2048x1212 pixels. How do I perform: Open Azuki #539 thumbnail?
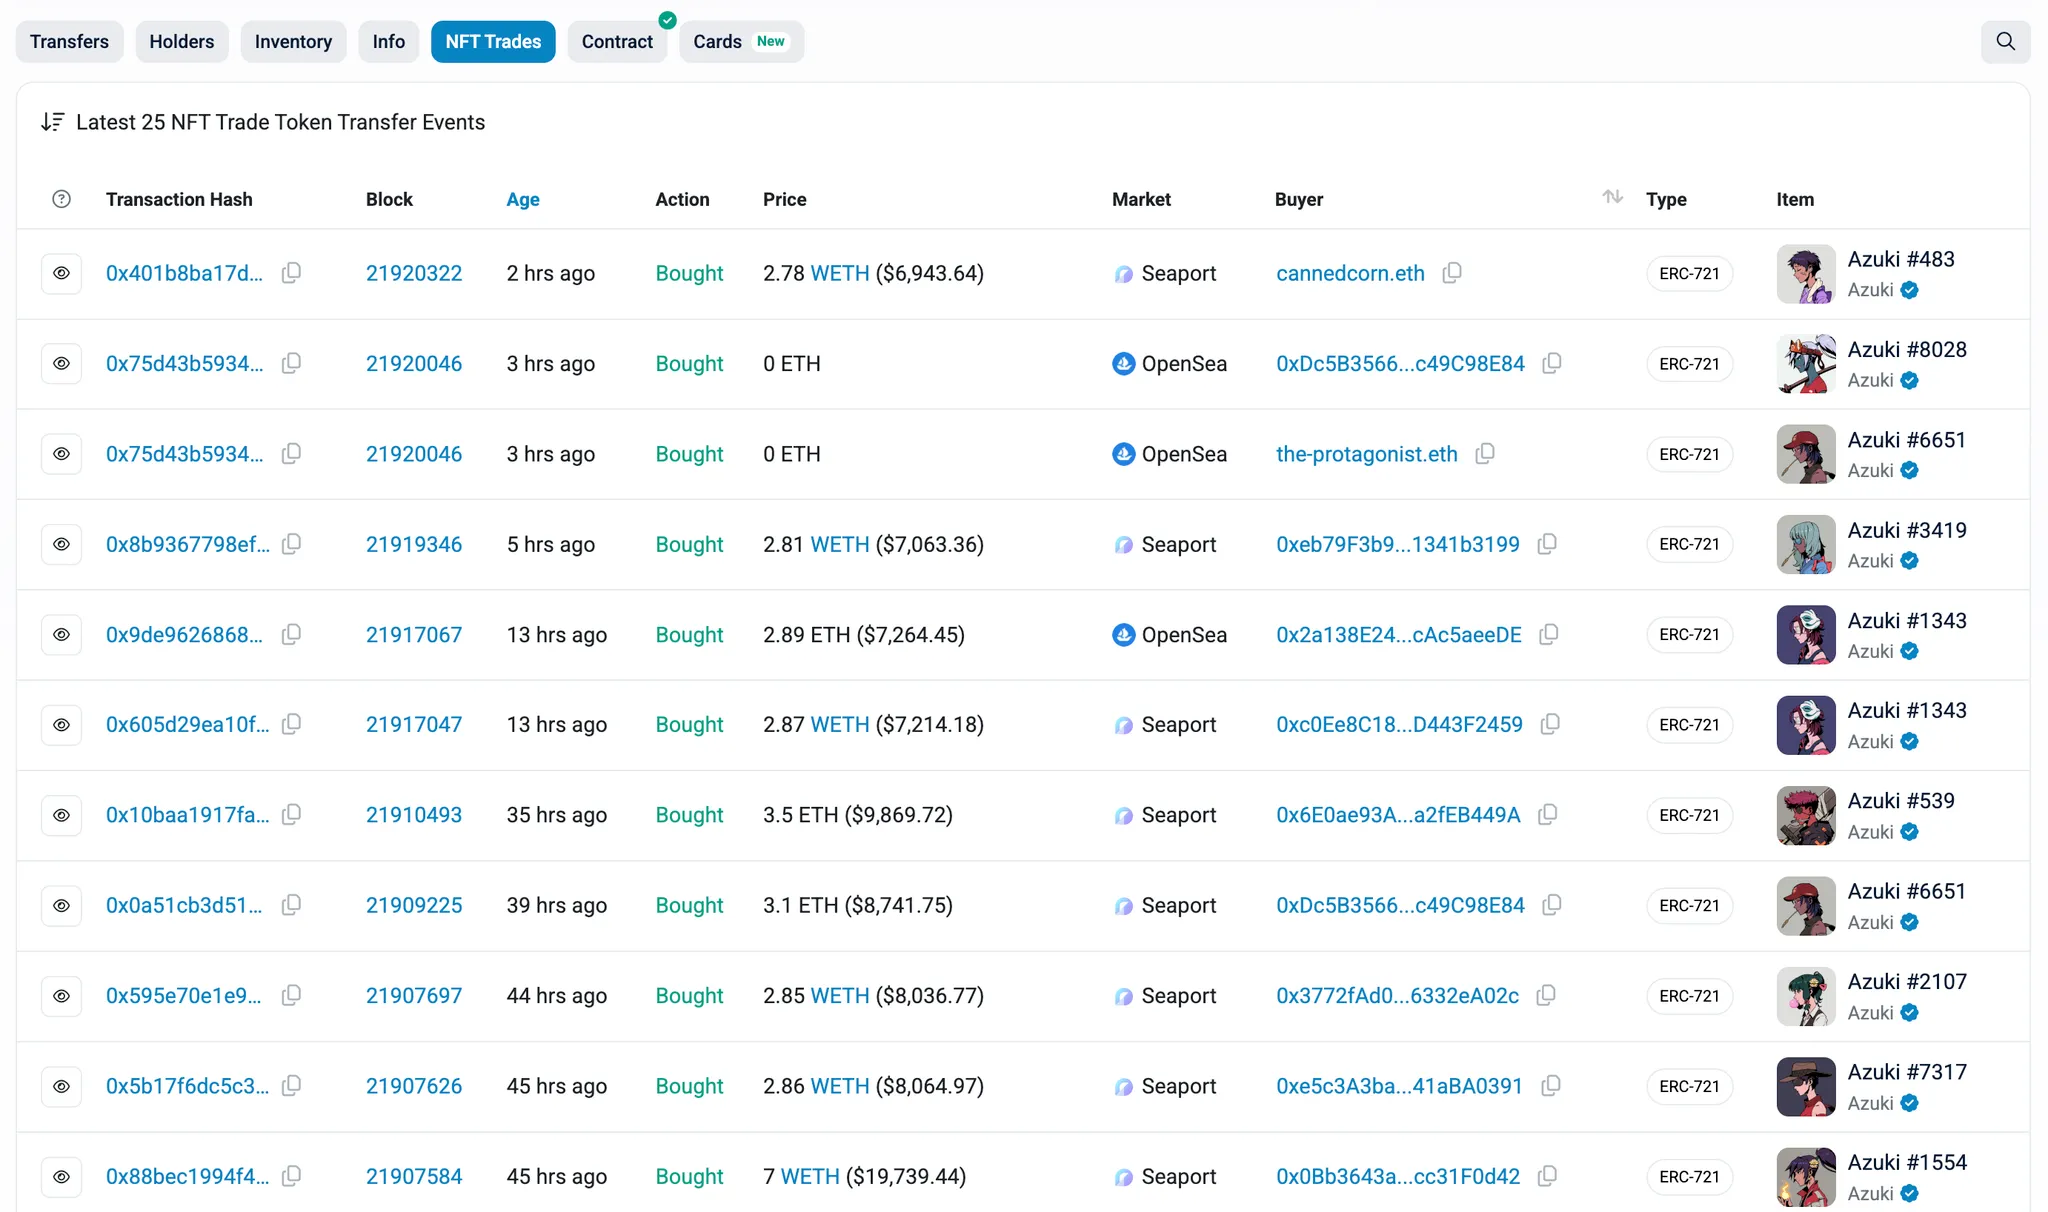tap(1806, 815)
